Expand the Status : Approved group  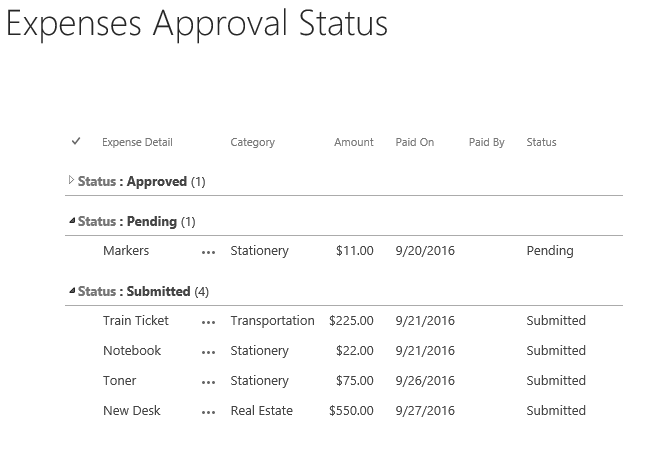pyautogui.click(x=71, y=181)
